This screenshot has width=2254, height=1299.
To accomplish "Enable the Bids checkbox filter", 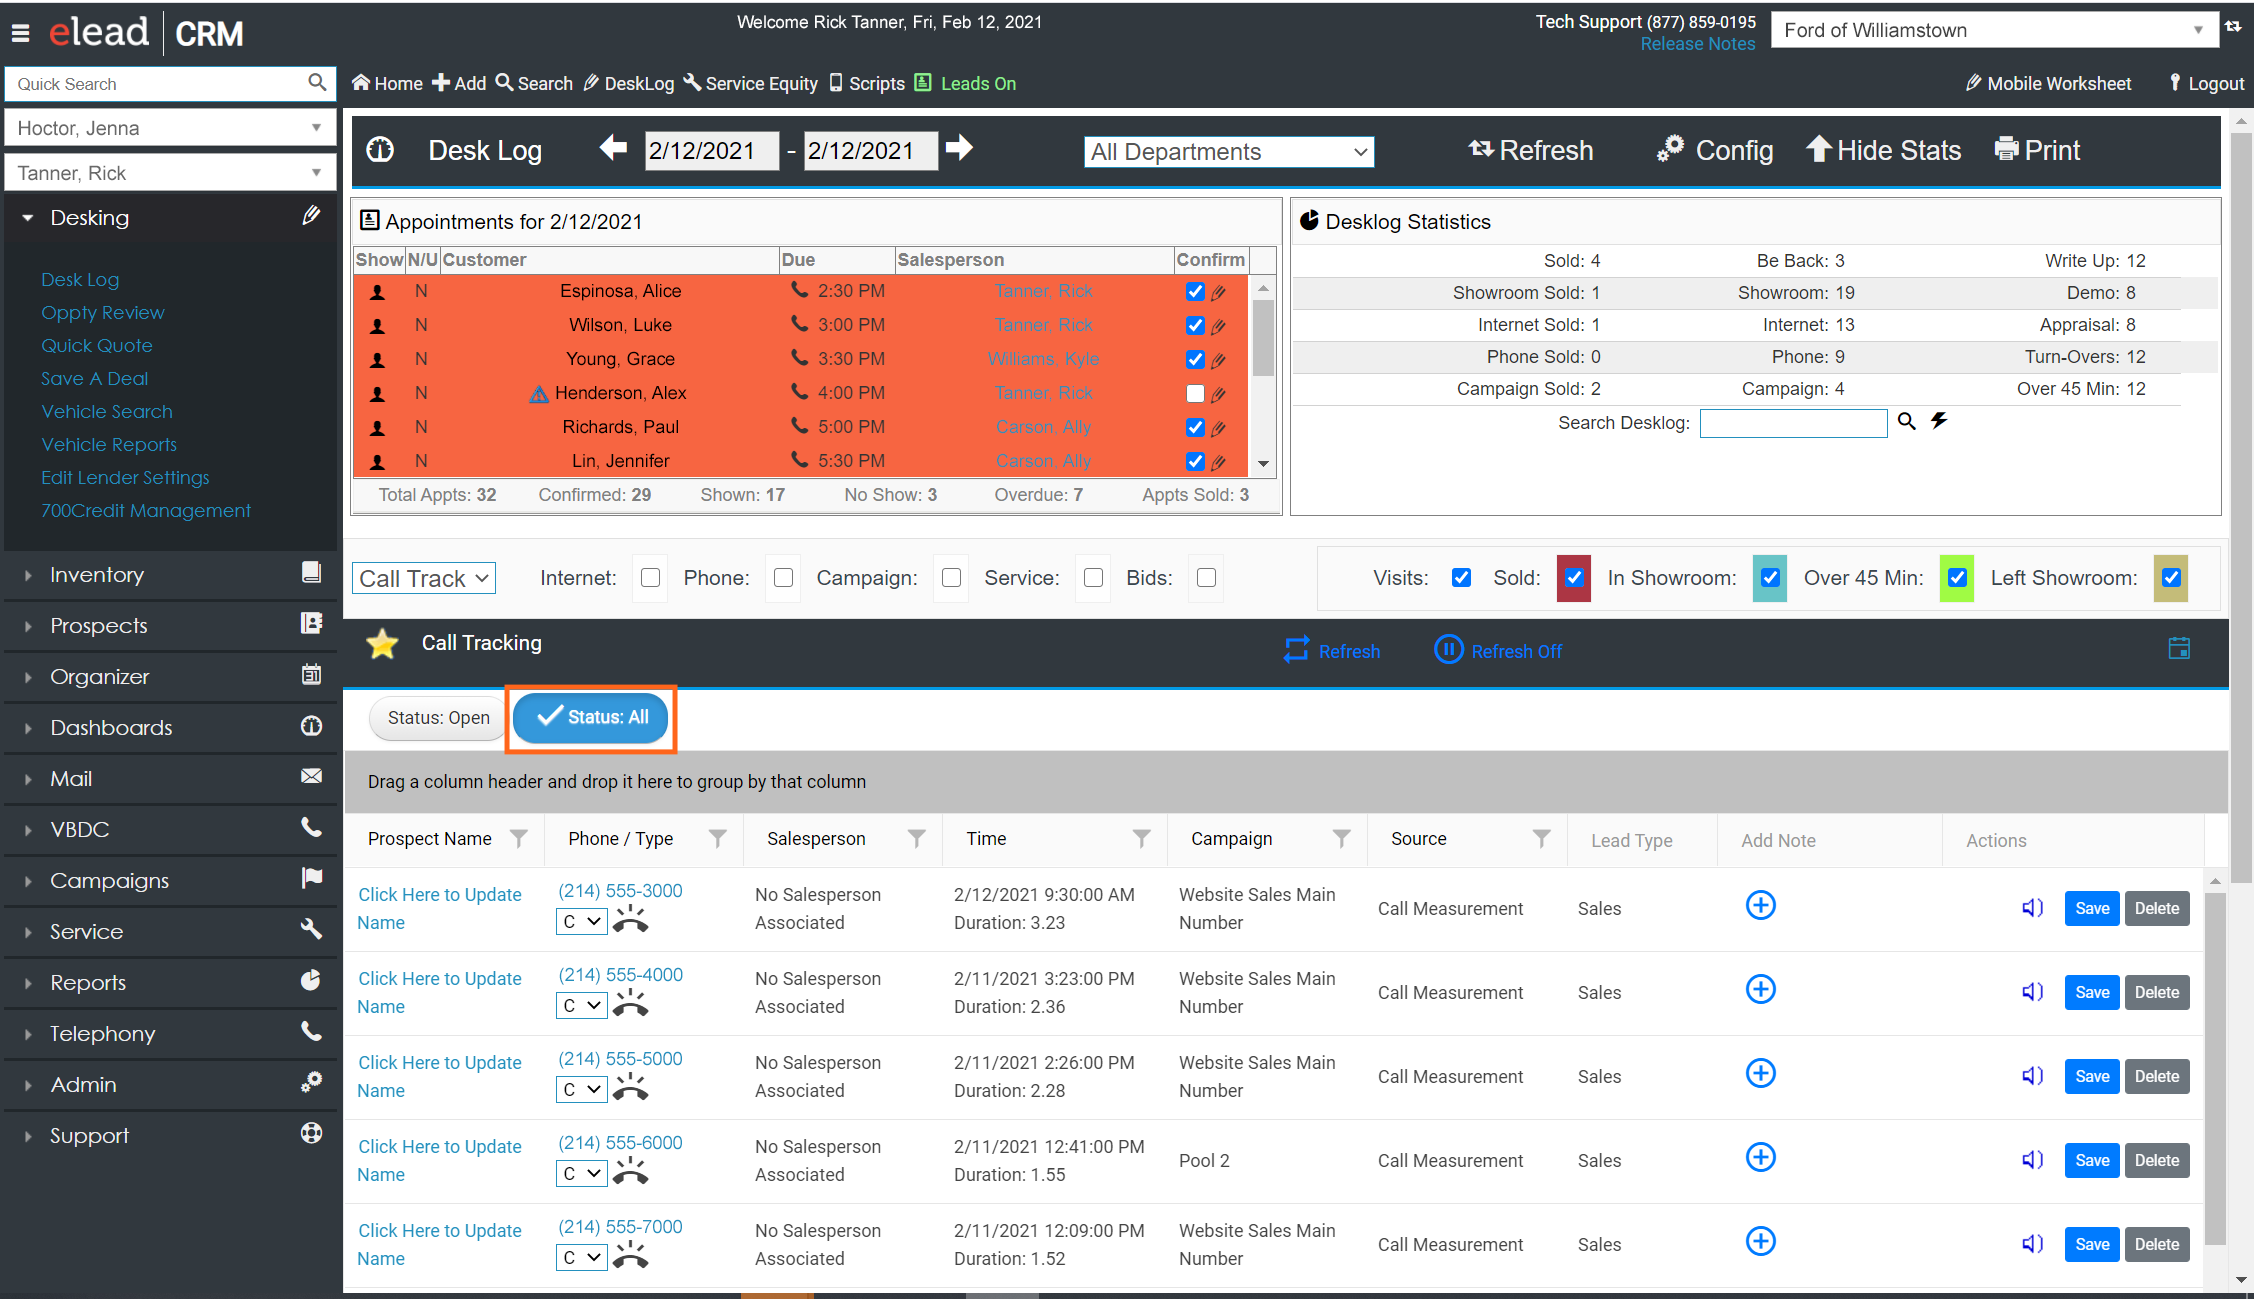I will coord(1206,578).
